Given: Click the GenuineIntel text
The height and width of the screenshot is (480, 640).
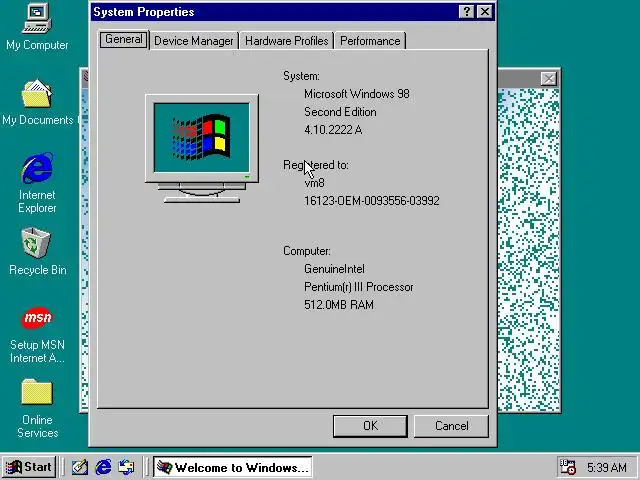Looking at the screenshot, I should pos(334,269).
